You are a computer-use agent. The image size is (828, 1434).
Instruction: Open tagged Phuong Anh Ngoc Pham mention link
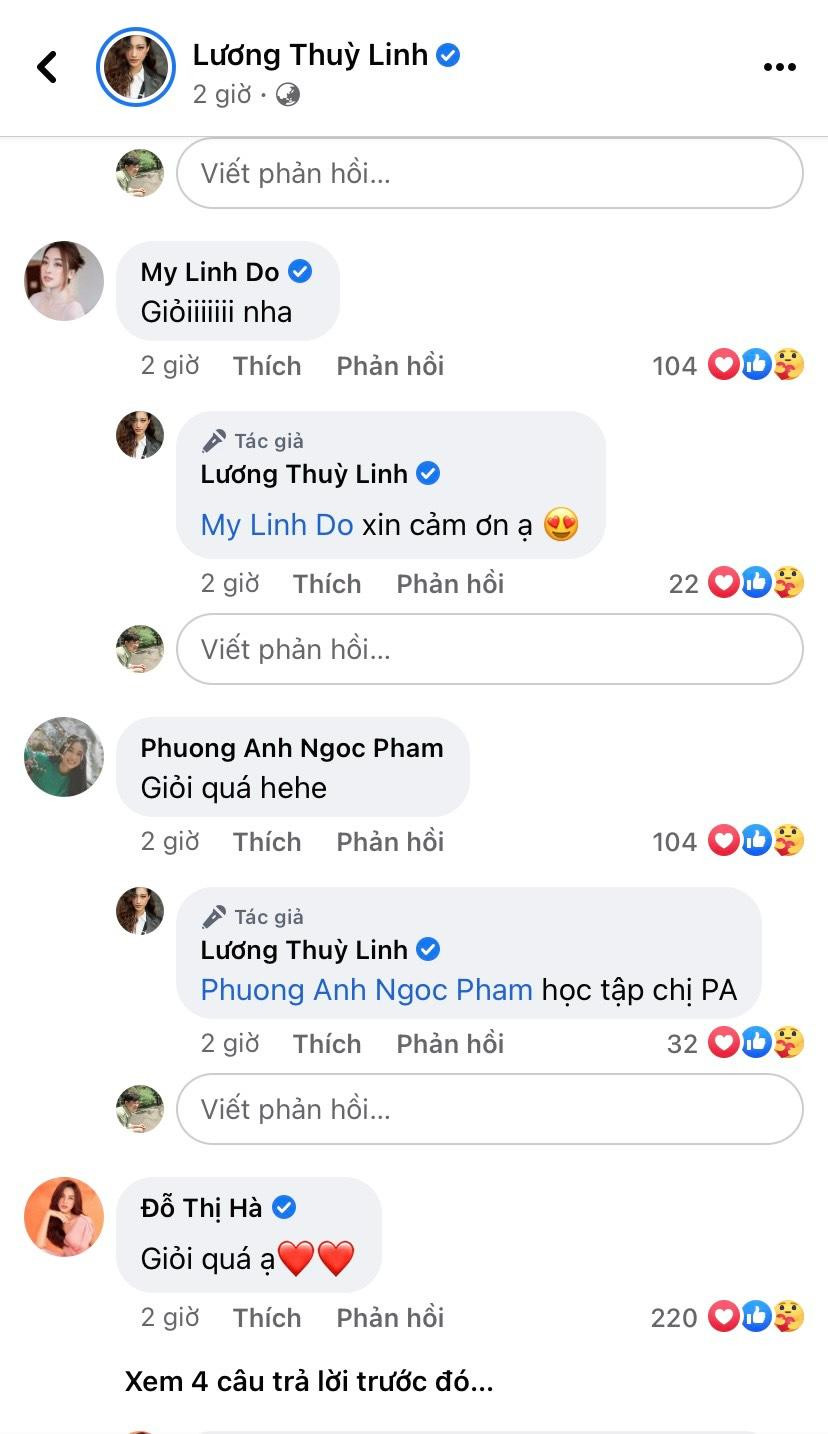(x=366, y=990)
